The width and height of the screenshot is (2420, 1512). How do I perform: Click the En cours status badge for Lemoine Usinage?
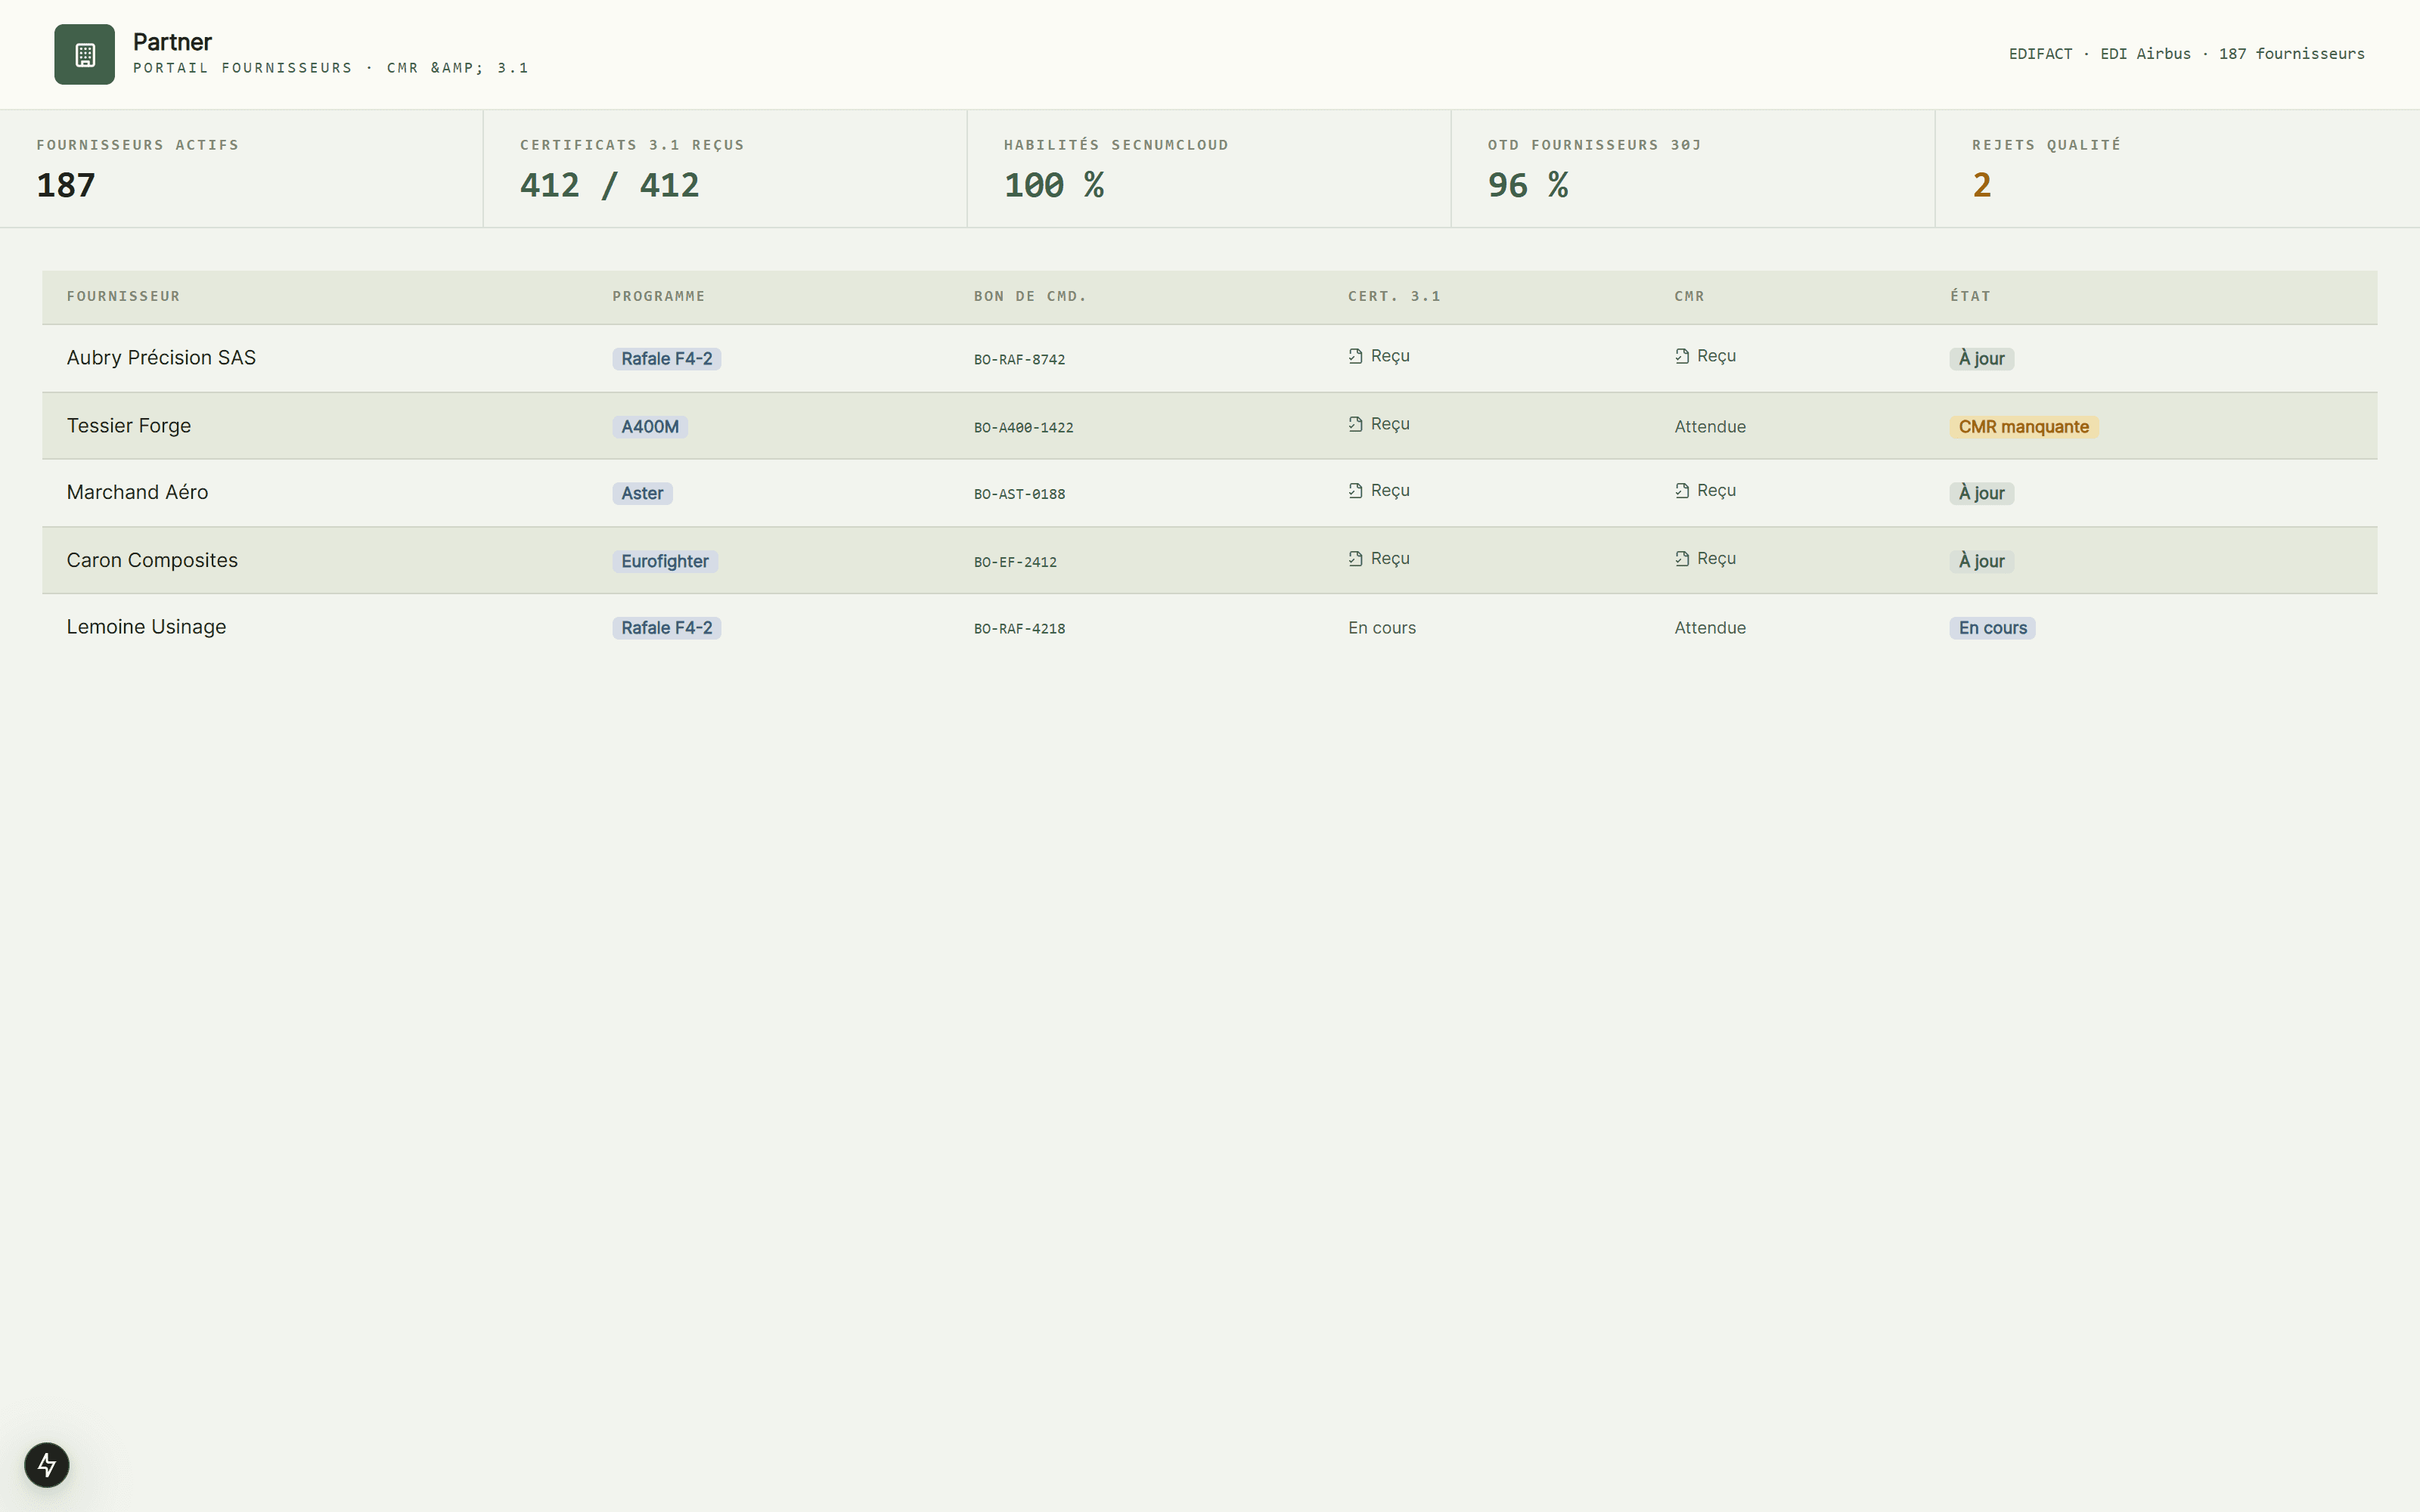point(1992,628)
